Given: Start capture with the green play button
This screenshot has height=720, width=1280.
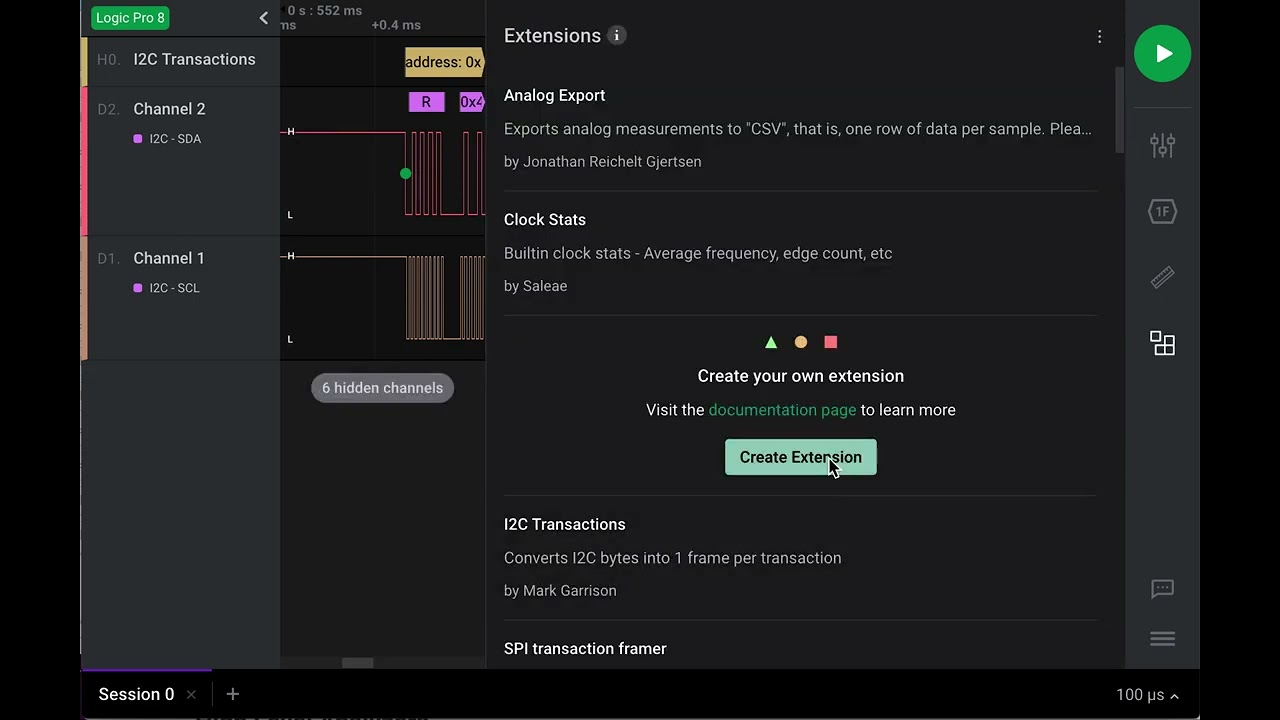Looking at the screenshot, I should tap(1162, 54).
